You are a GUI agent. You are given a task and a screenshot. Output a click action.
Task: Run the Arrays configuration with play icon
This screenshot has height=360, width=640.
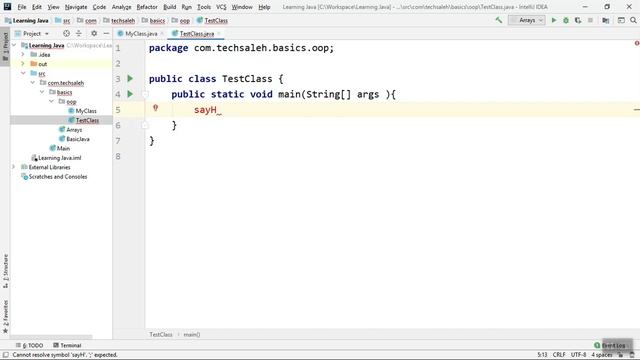click(x=554, y=20)
